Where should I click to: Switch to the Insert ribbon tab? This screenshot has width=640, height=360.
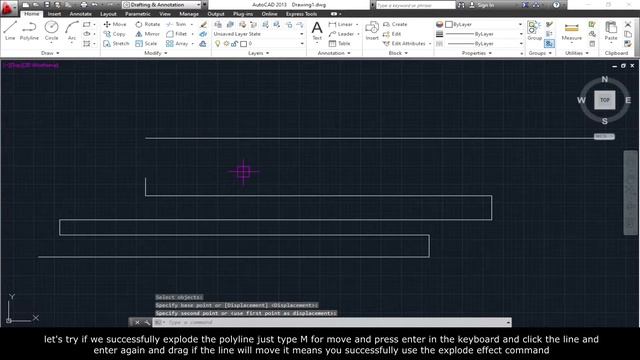pos(54,14)
